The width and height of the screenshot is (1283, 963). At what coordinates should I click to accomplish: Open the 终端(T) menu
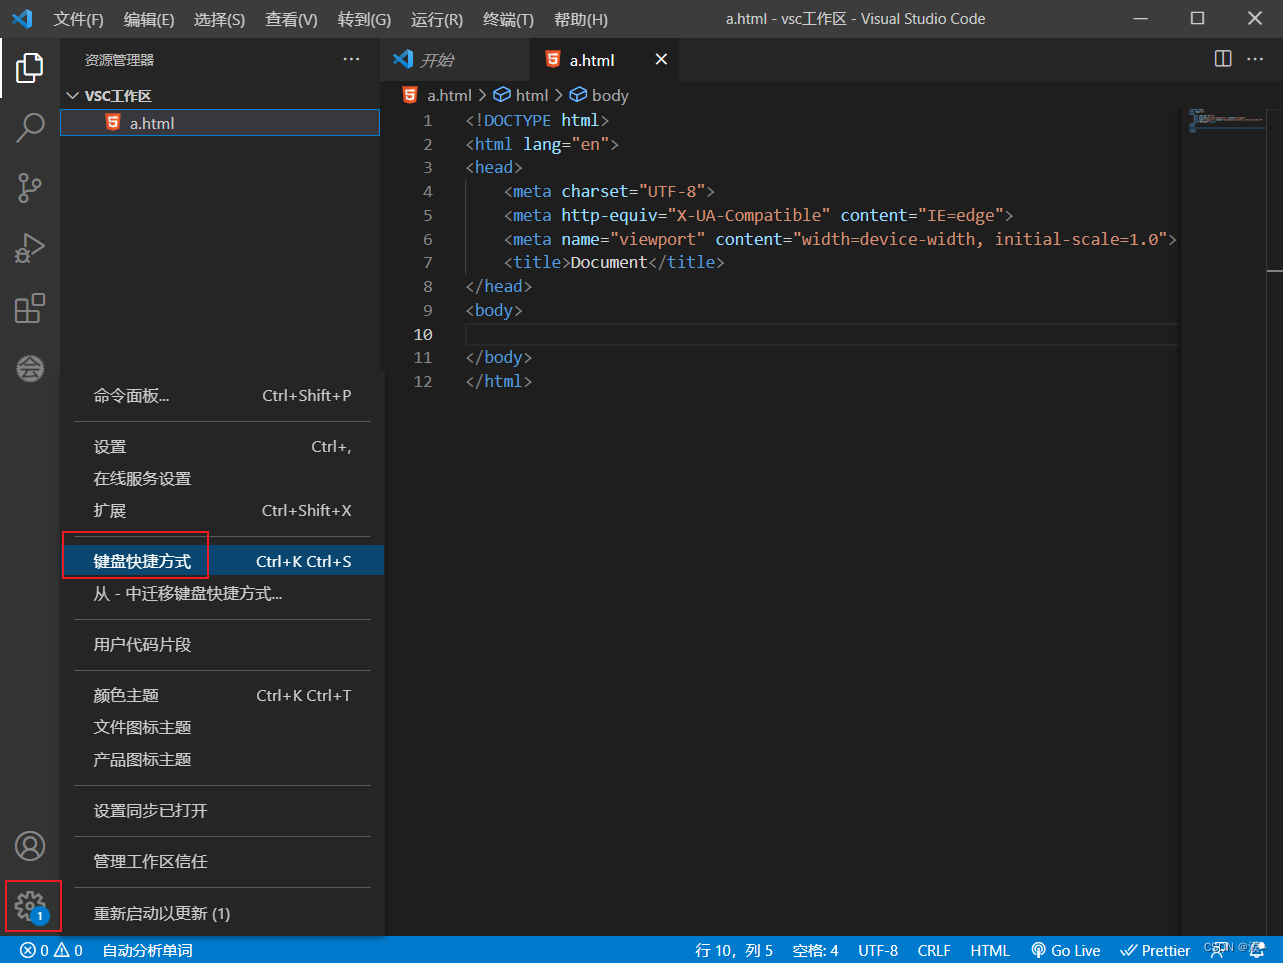click(508, 19)
